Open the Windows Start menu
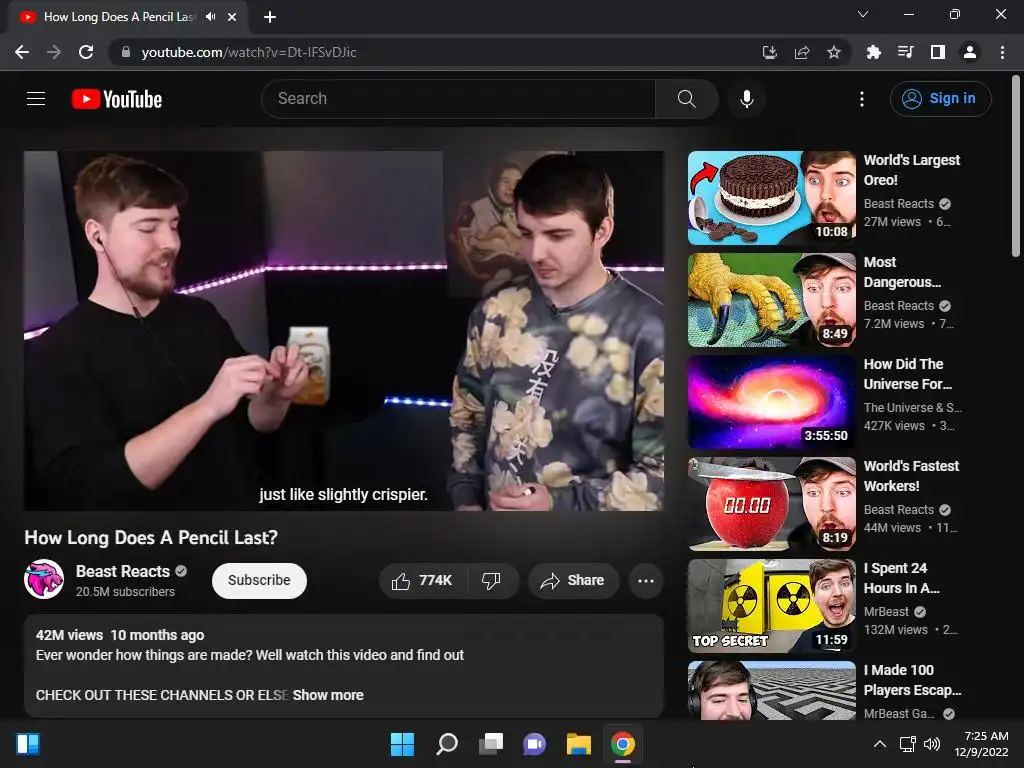Screen dimensions: 1024x768 coord(402,744)
